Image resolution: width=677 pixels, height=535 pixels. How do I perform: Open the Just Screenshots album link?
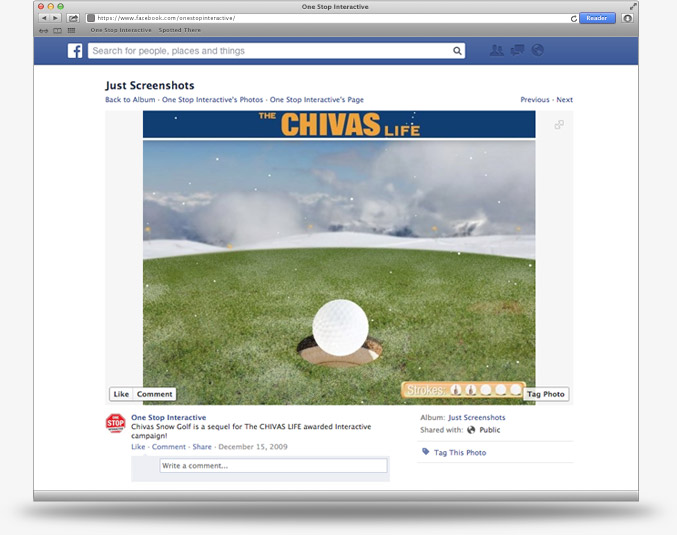(x=476, y=417)
